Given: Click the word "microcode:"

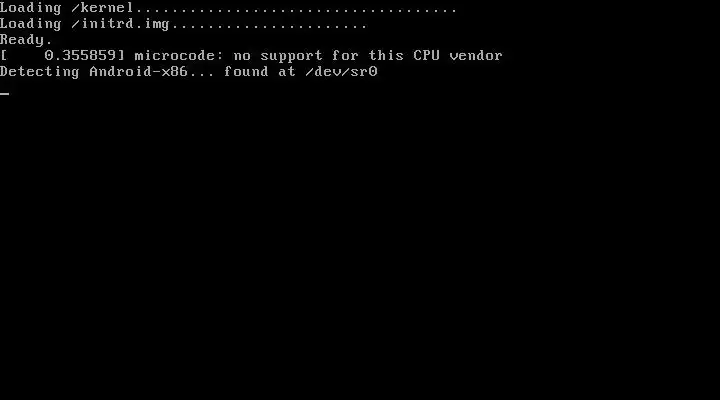Looking at the screenshot, I should [x=179, y=56].
